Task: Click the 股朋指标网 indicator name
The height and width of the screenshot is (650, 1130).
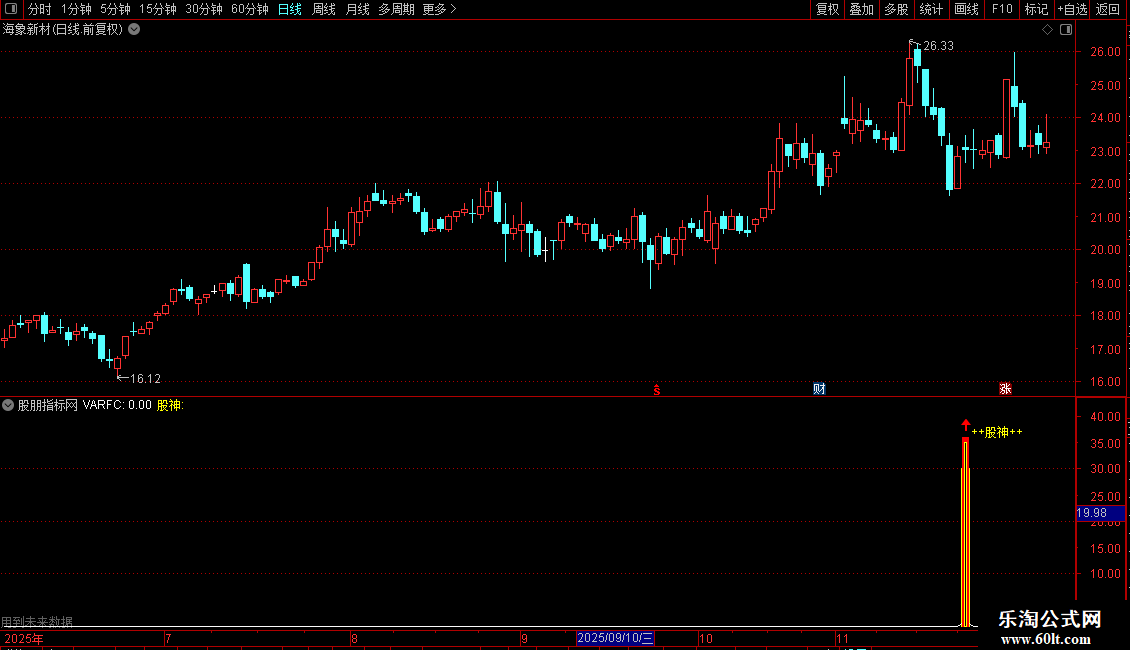Action: tap(48, 405)
